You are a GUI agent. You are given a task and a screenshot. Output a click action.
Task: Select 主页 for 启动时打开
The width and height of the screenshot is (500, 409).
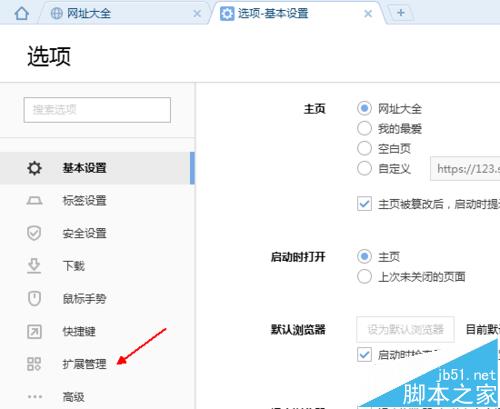point(364,256)
